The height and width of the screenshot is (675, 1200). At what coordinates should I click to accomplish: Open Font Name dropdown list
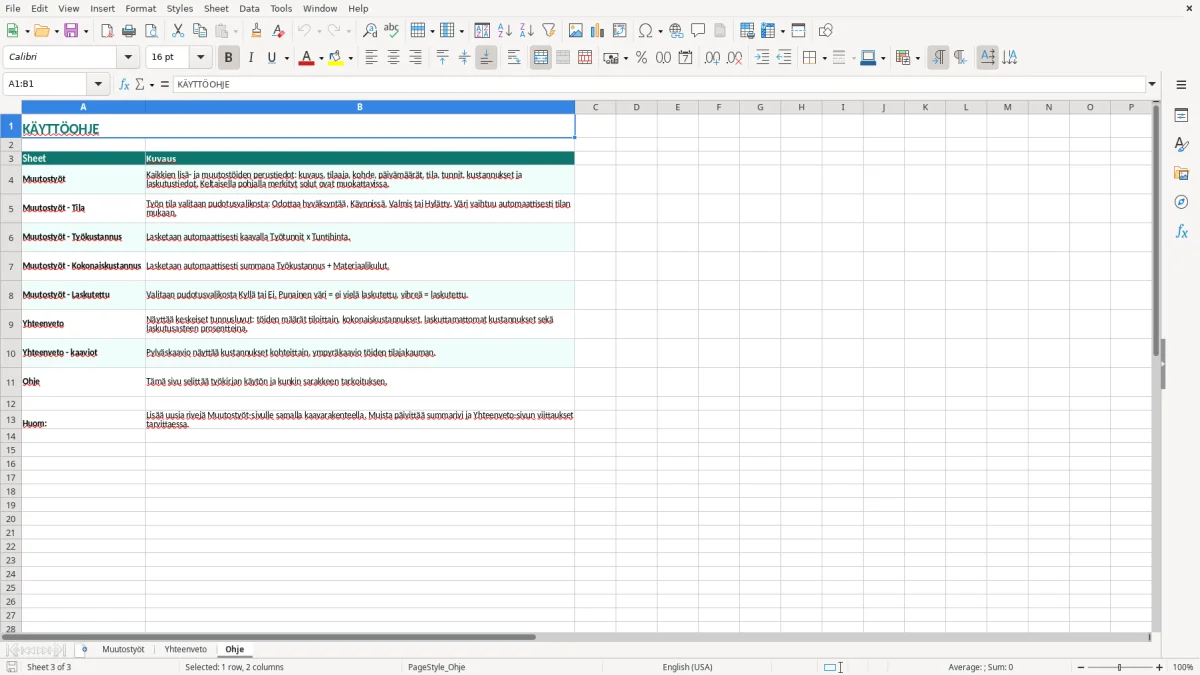click(129, 58)
